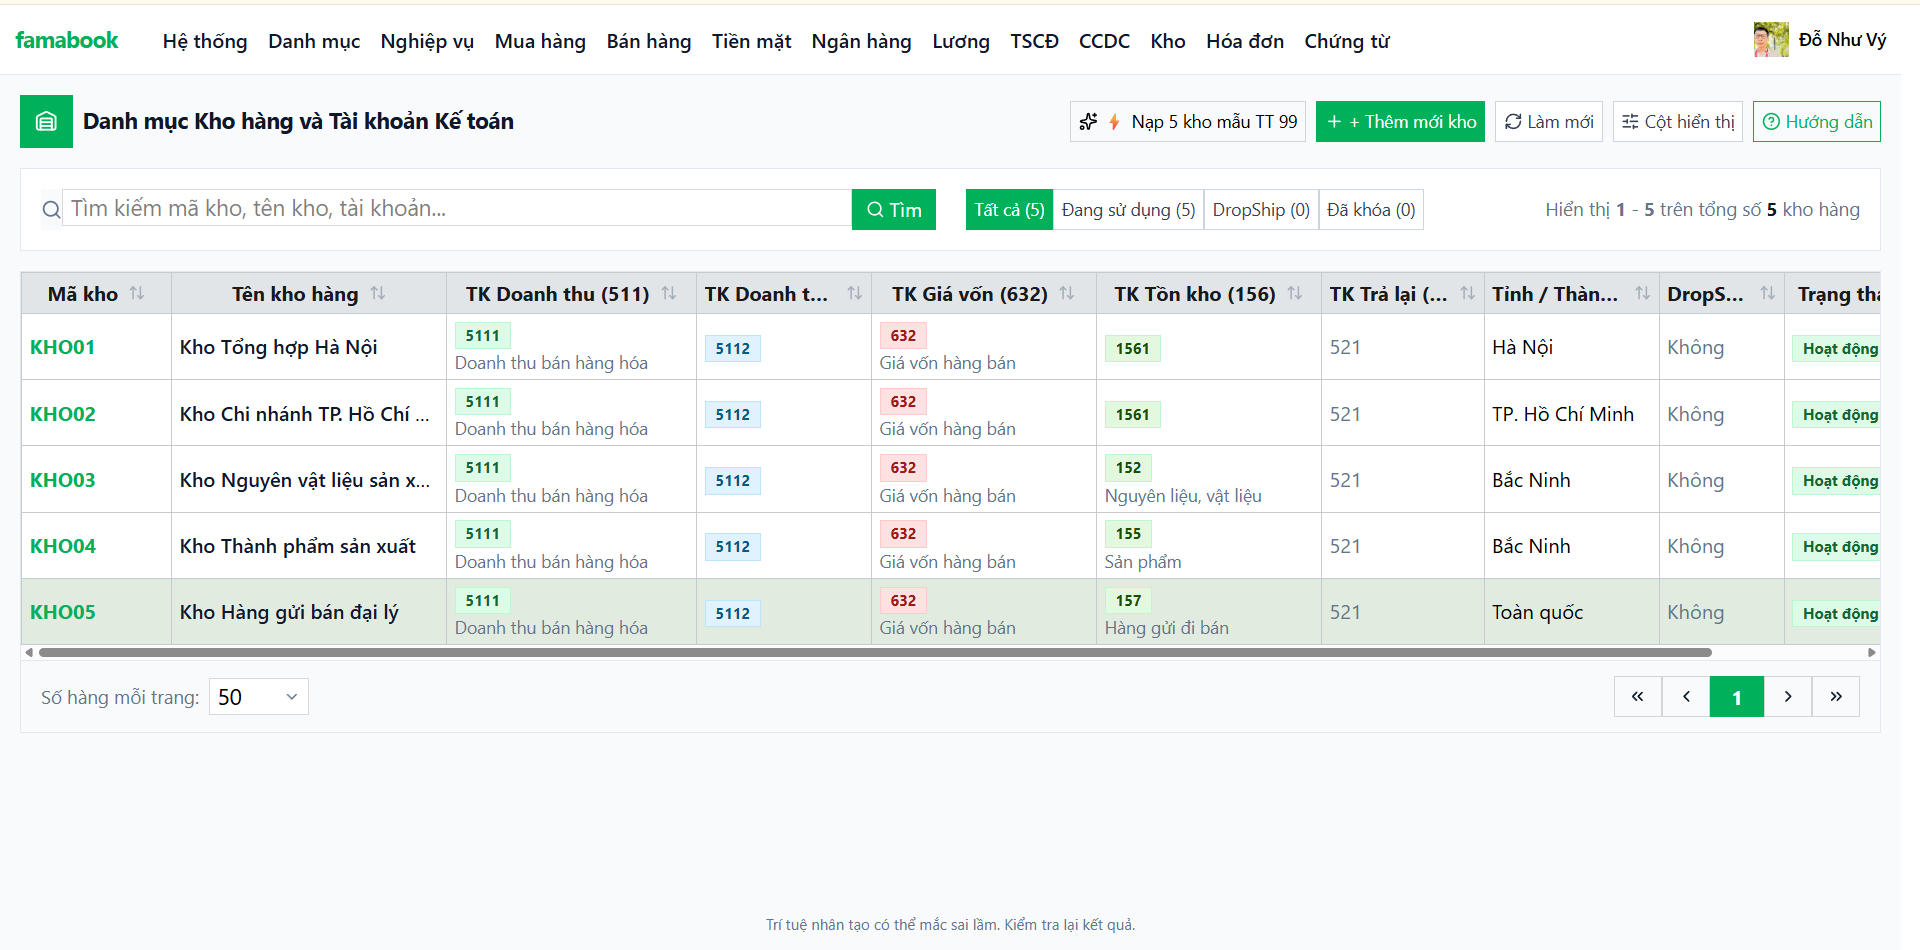Screen dimensions: 1920x950
Task: Click Thêm mới kho button
Action: pyautogui.click(x=1400, y=122)
